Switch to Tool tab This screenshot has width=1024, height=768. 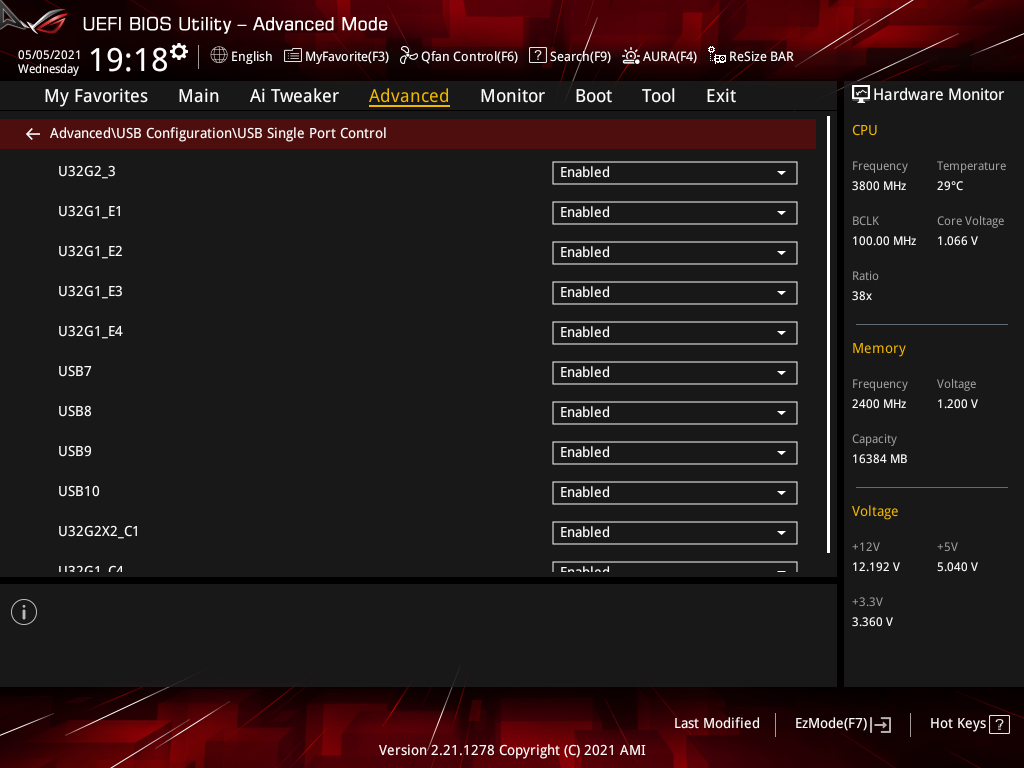point(658,96)
